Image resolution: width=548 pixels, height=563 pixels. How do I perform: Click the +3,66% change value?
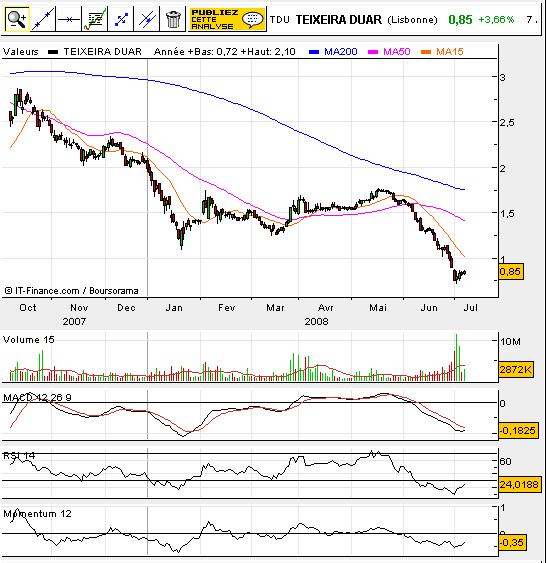click(496, 19)
